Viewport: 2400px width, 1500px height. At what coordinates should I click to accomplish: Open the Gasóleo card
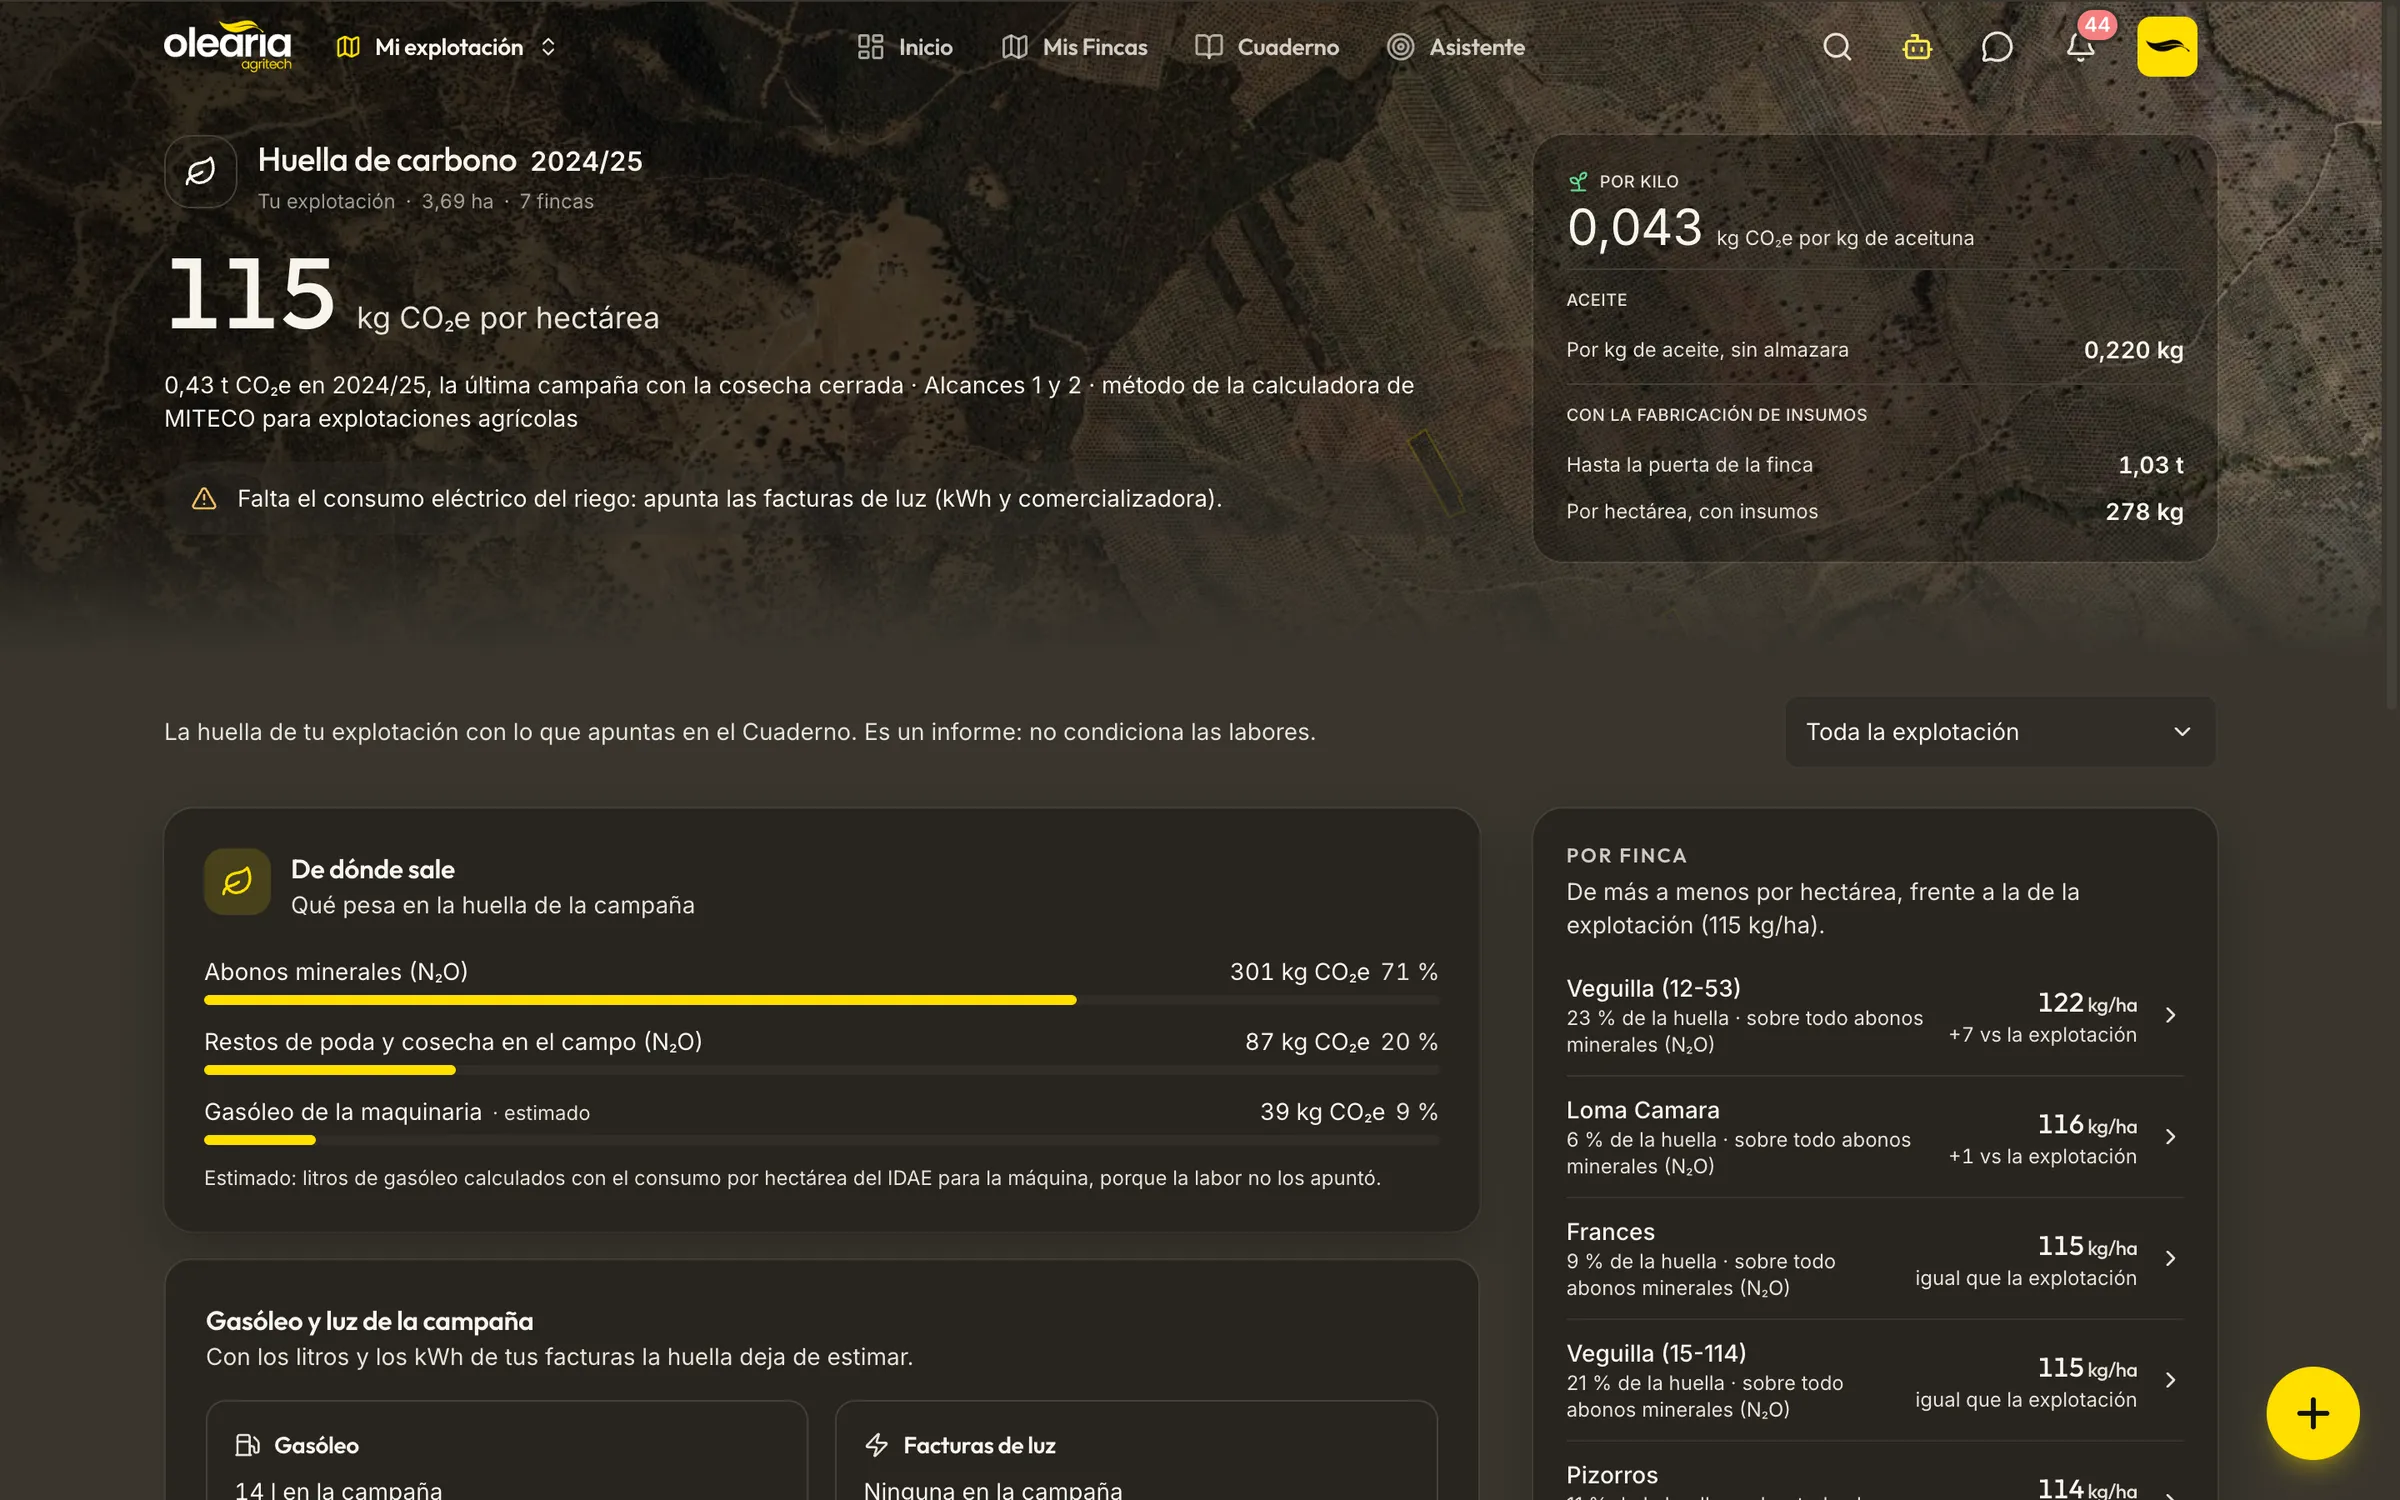click(506, 1451)
